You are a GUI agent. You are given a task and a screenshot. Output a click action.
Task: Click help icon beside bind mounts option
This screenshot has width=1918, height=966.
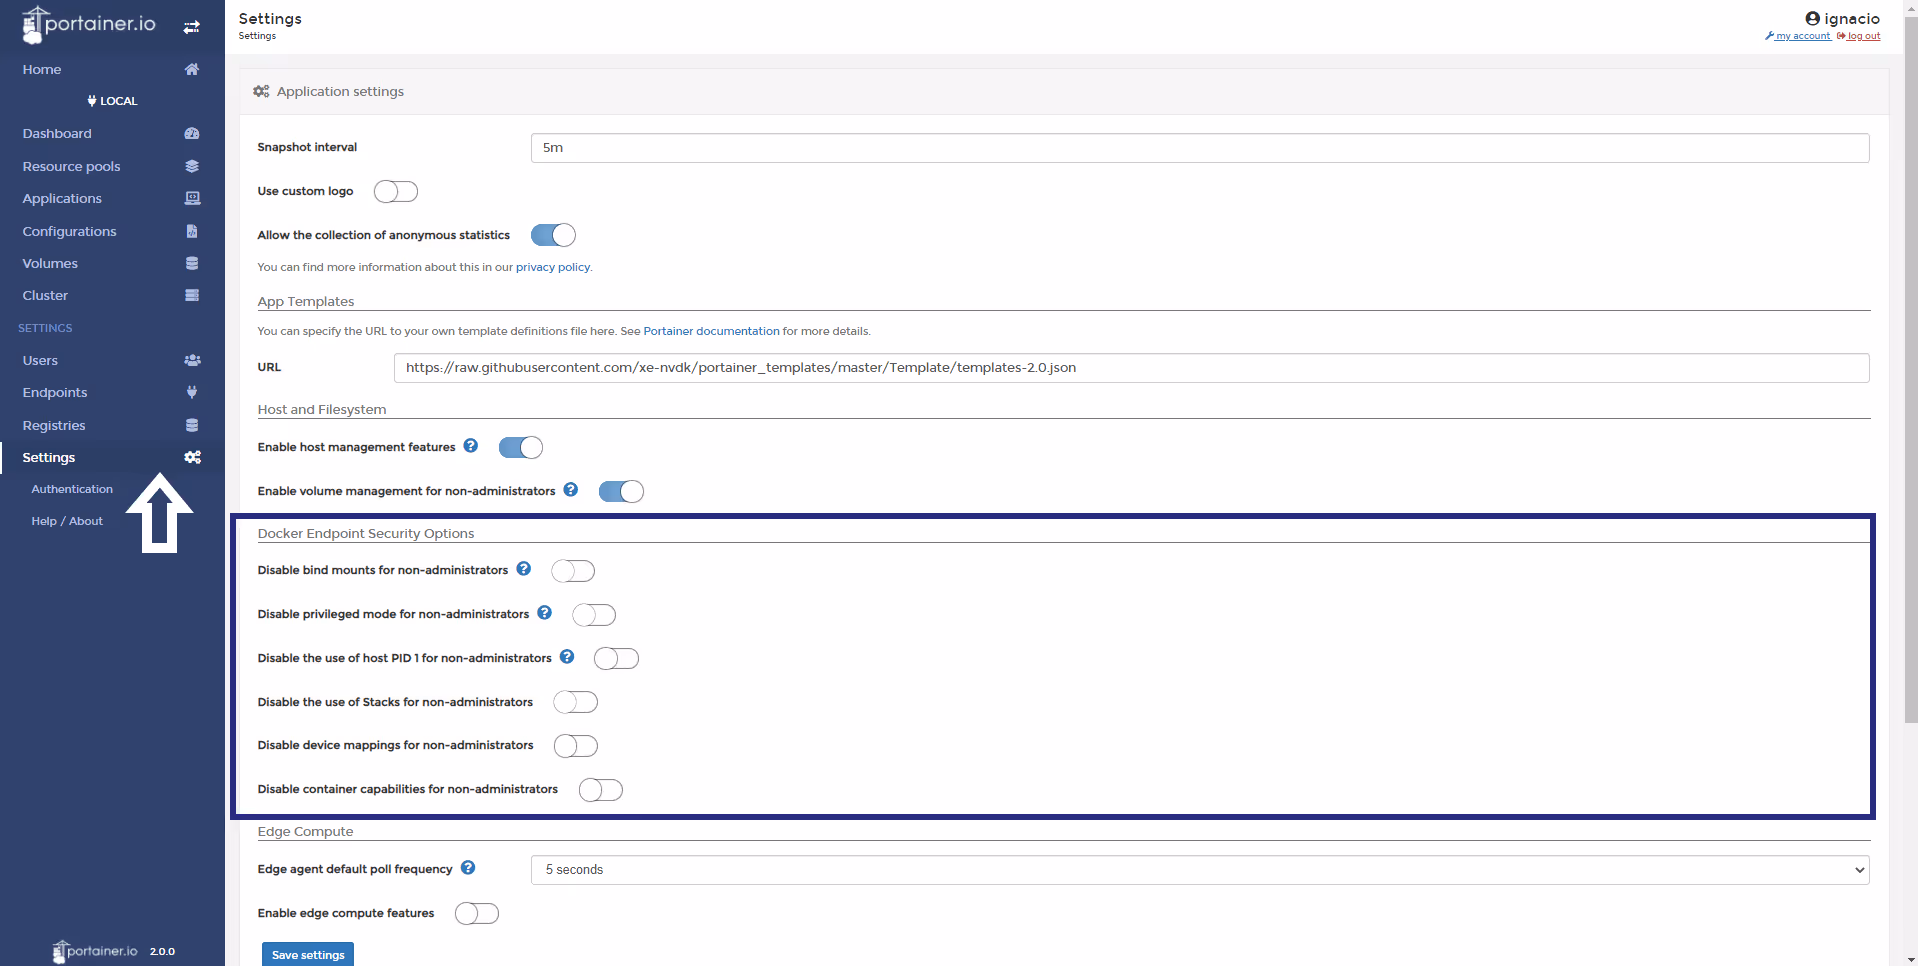523,569
